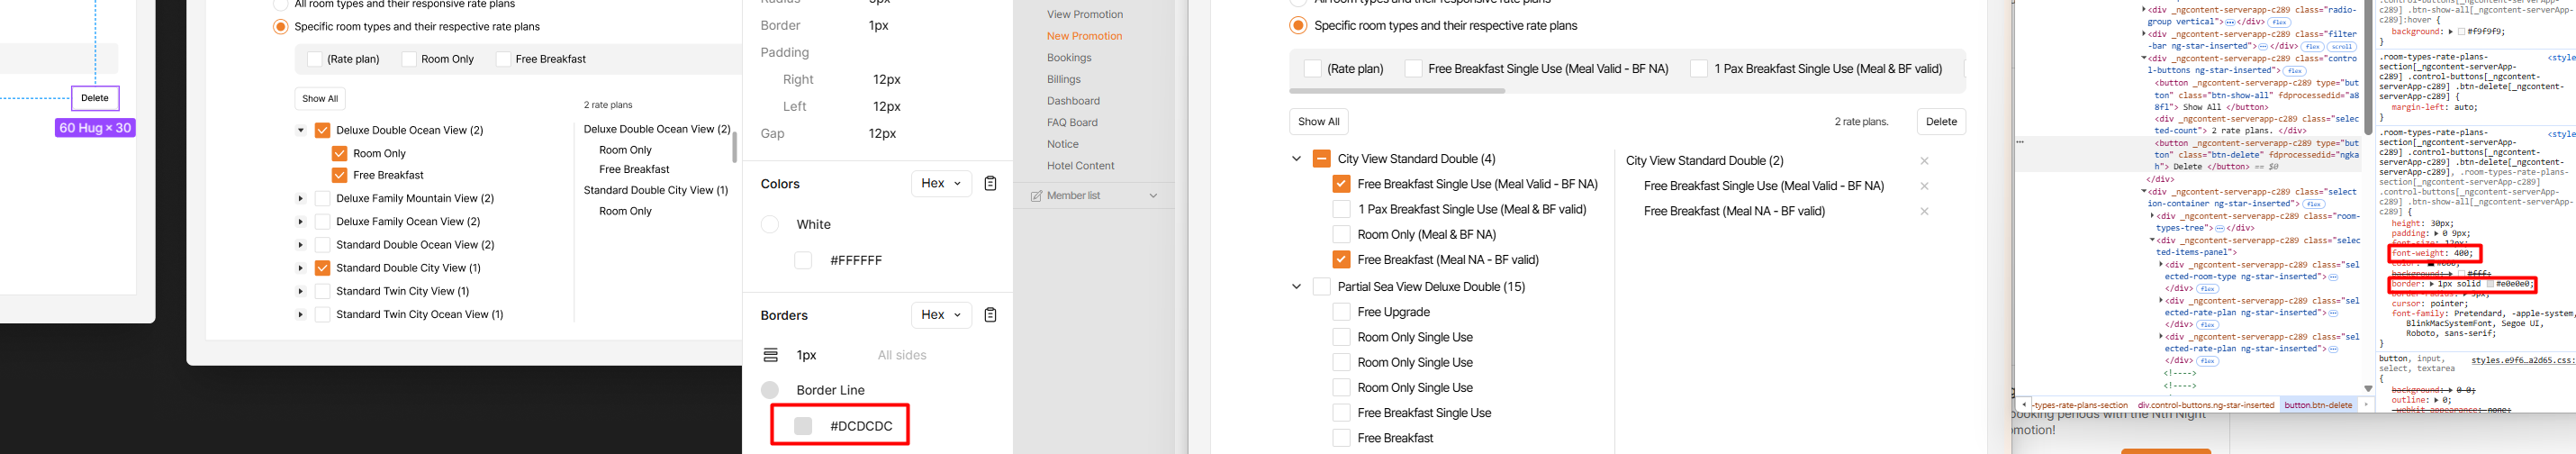2576x454 pixels.
Task: Click the Member list edit icon
Action: coord(1036,196)
